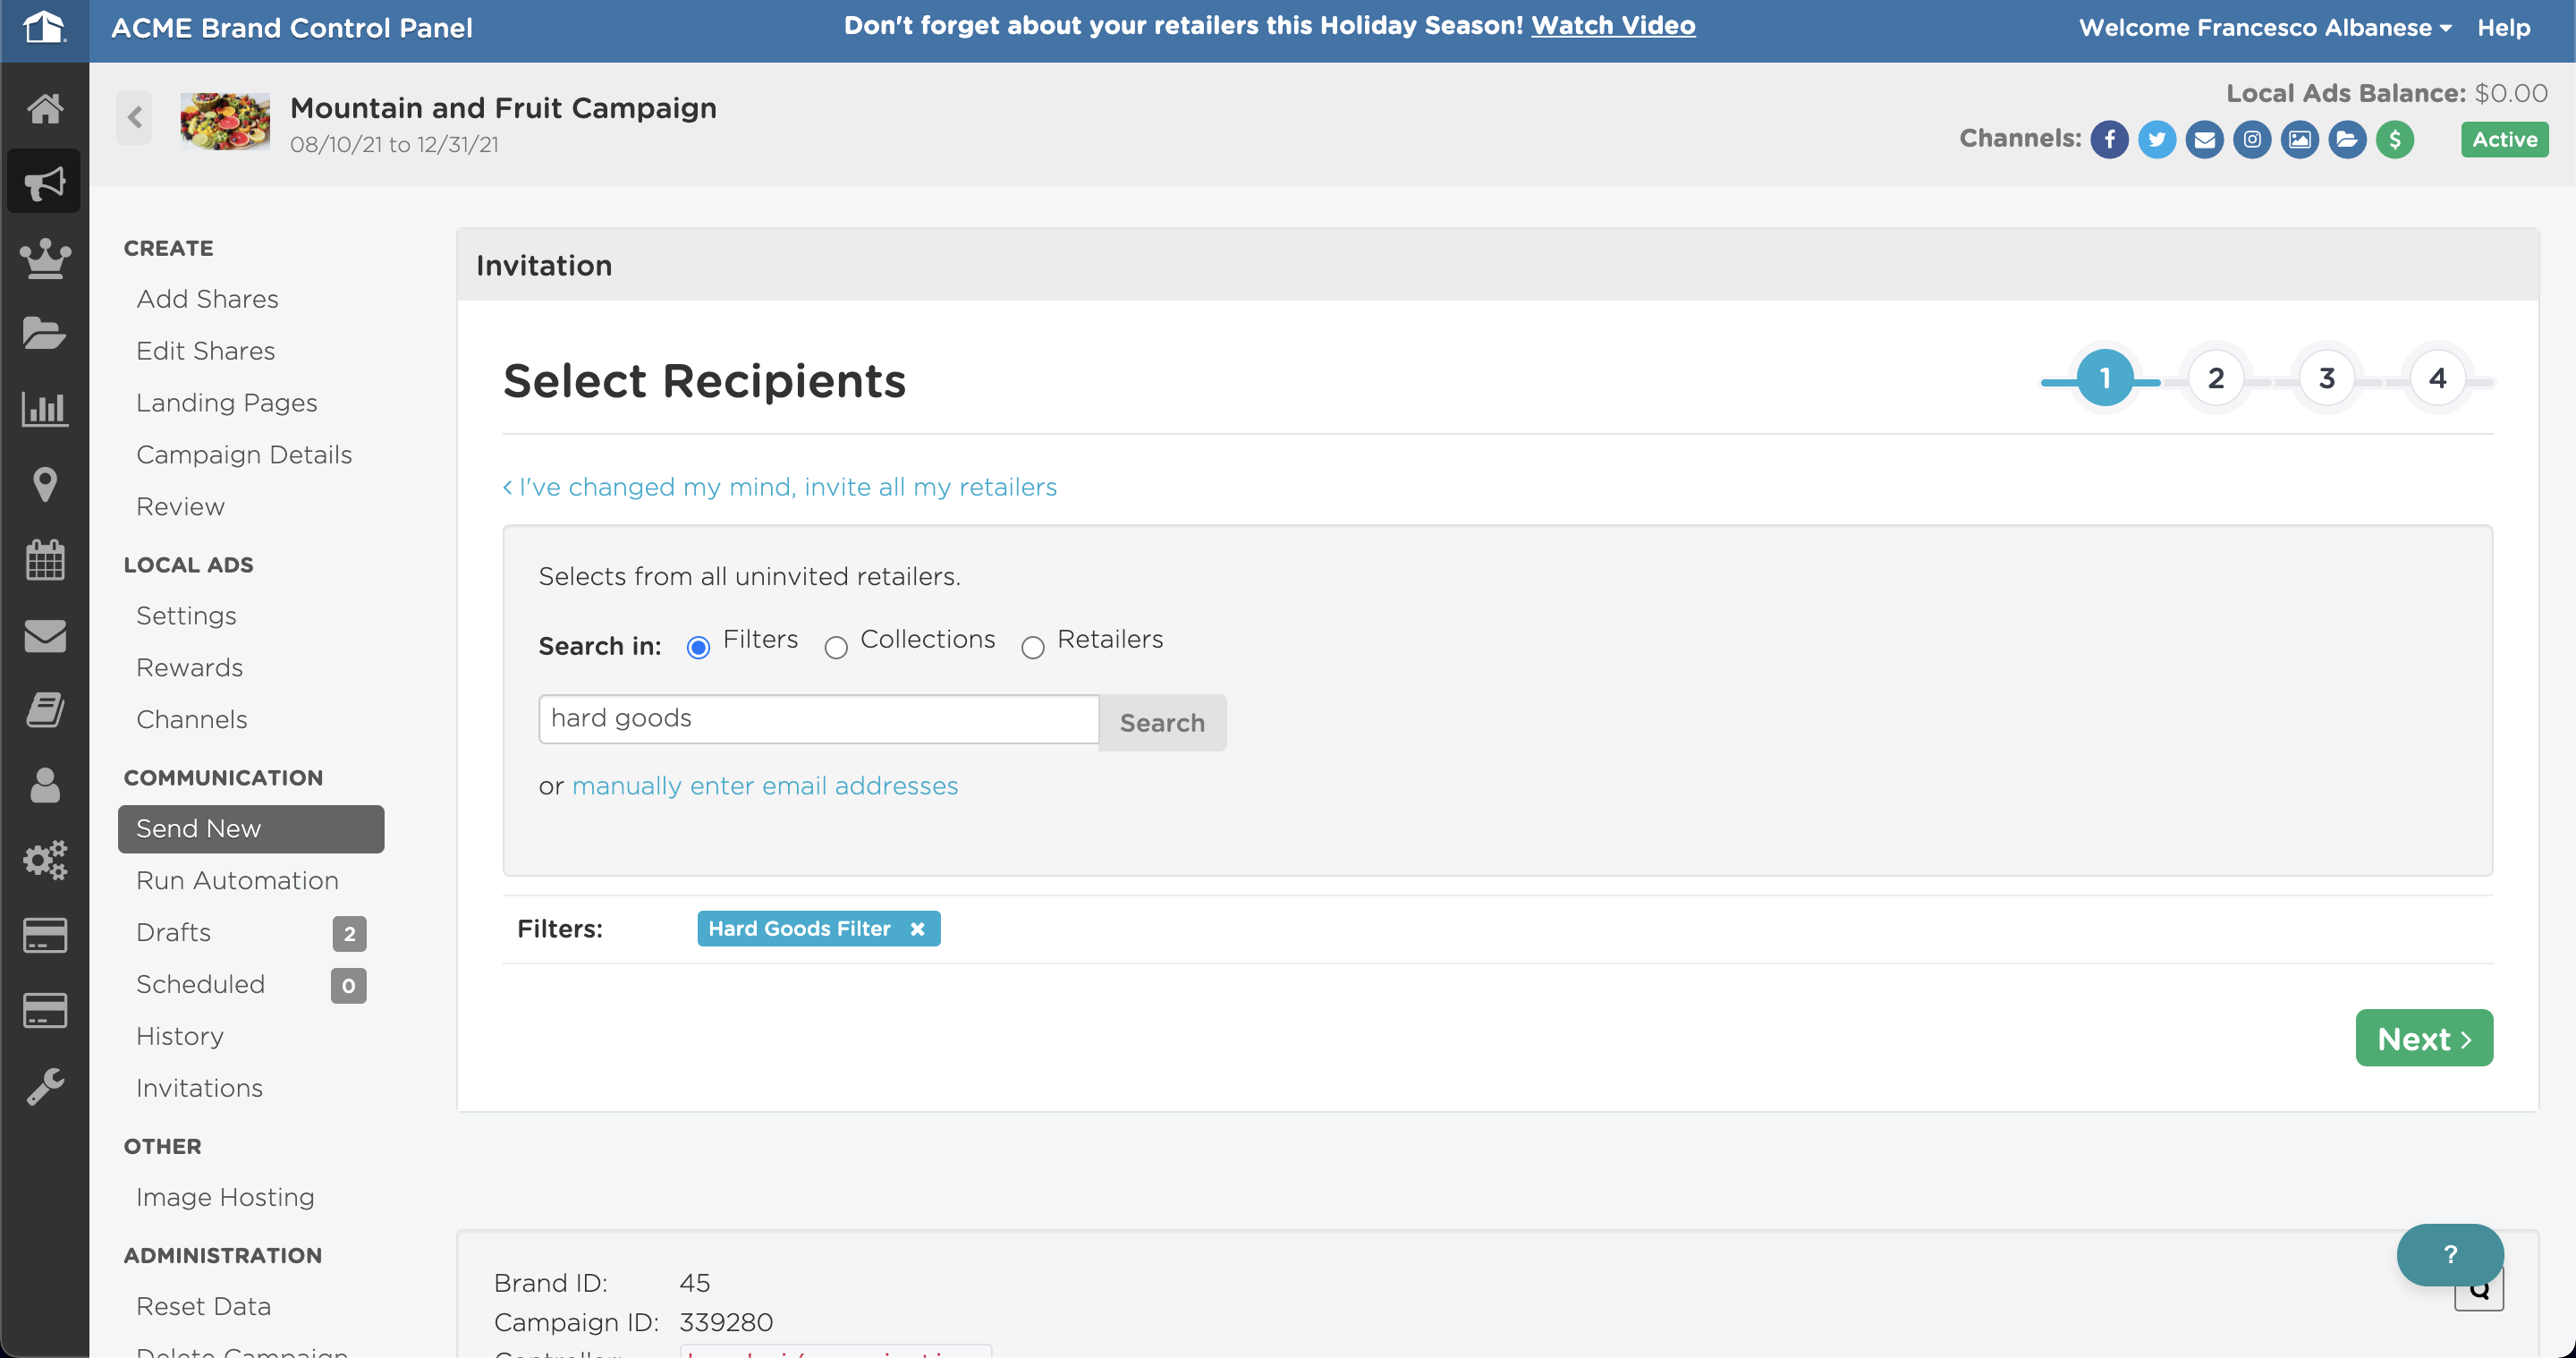Select the megaphone campaigns icon
The height and width of the screenshot is (1358, 2576).
pyautogui.click(x=44, y=182)
